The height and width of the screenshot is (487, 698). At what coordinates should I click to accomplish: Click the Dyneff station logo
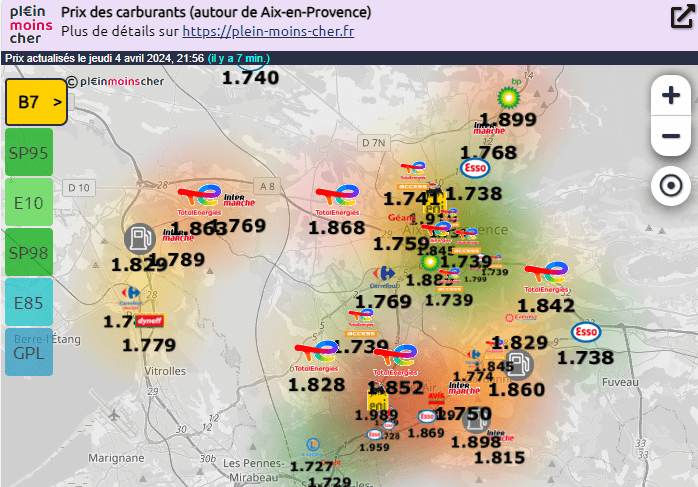(149, 321)
